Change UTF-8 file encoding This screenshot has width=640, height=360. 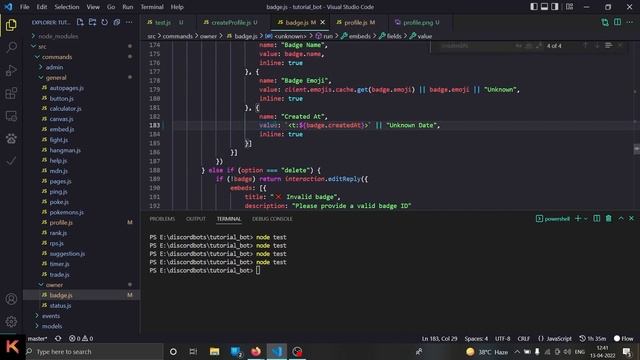click(502, 338)
